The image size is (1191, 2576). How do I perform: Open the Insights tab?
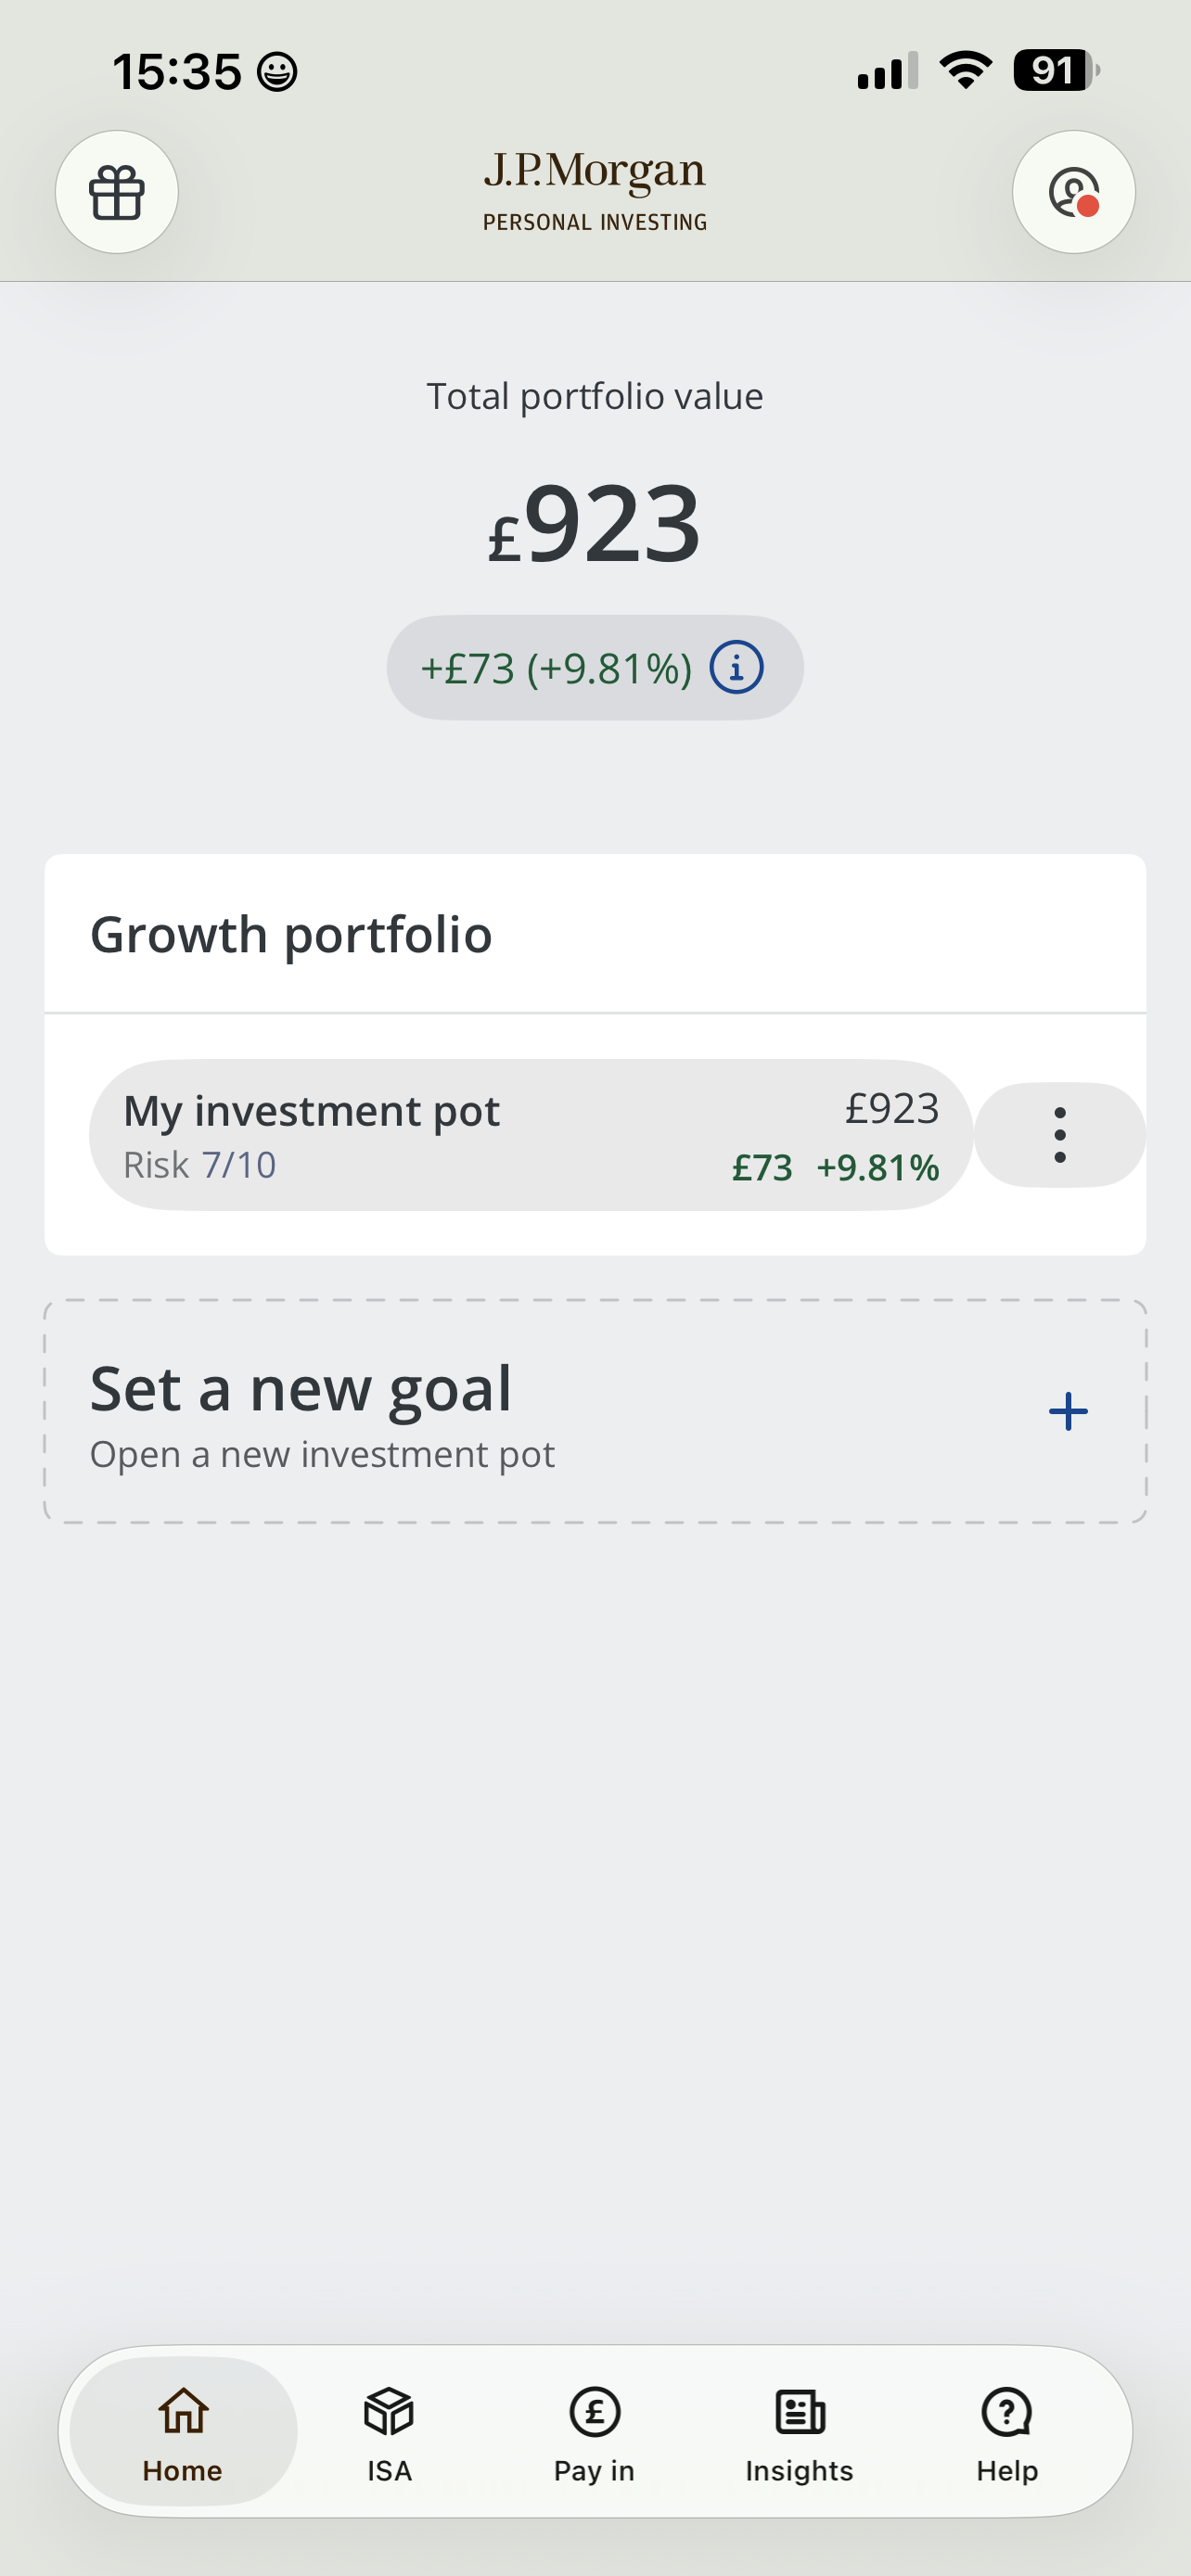tap(800, 2431)
